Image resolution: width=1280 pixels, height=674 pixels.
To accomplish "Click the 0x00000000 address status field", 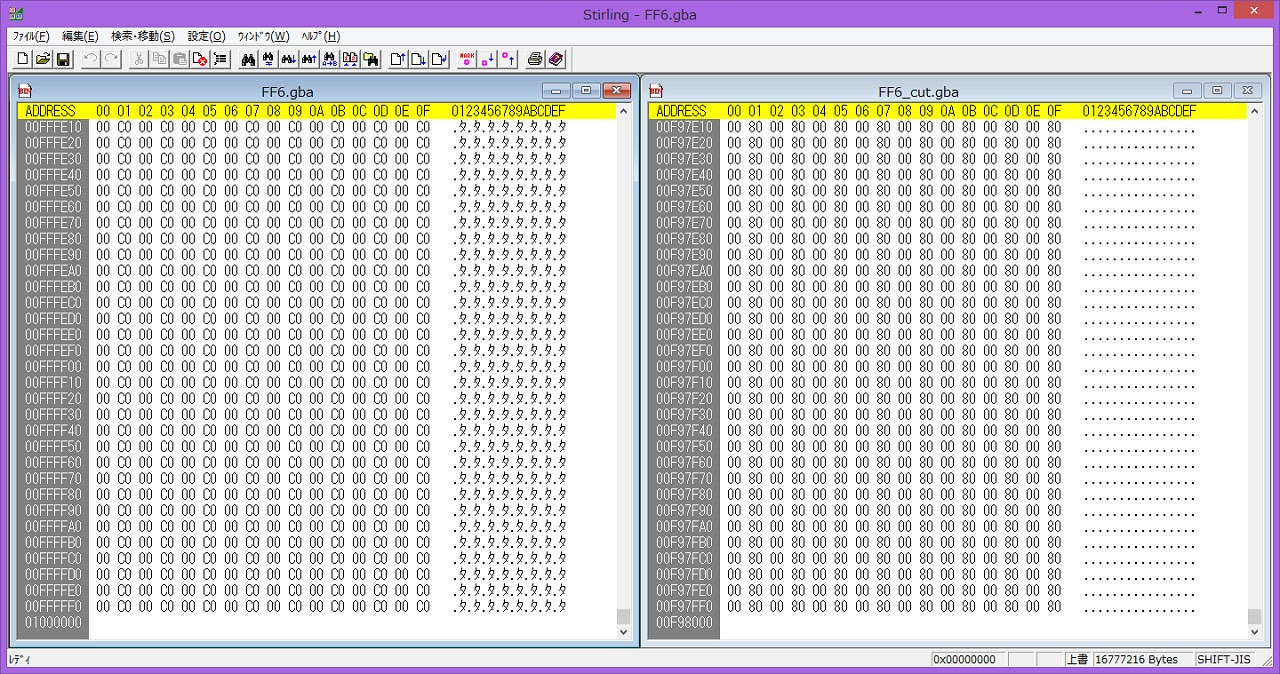I will 968,659.
